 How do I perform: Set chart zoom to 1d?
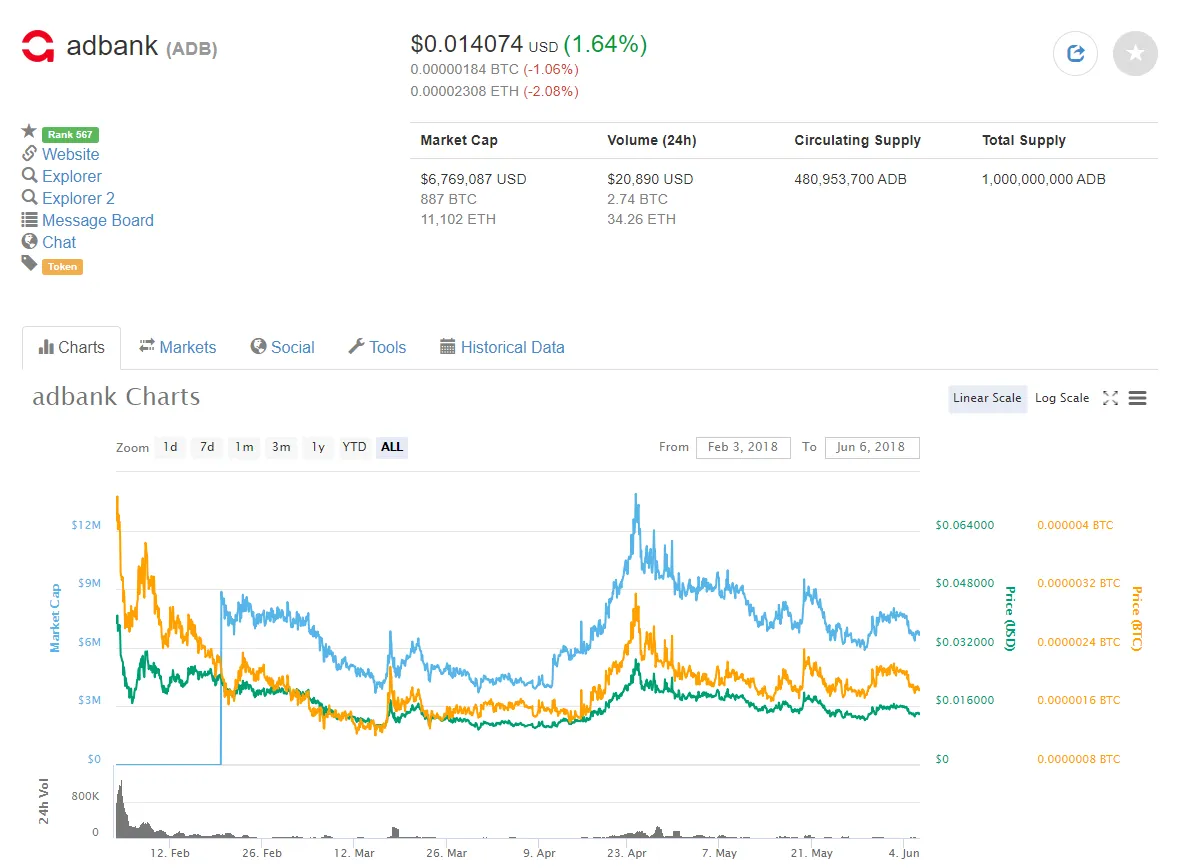[170, 447]
